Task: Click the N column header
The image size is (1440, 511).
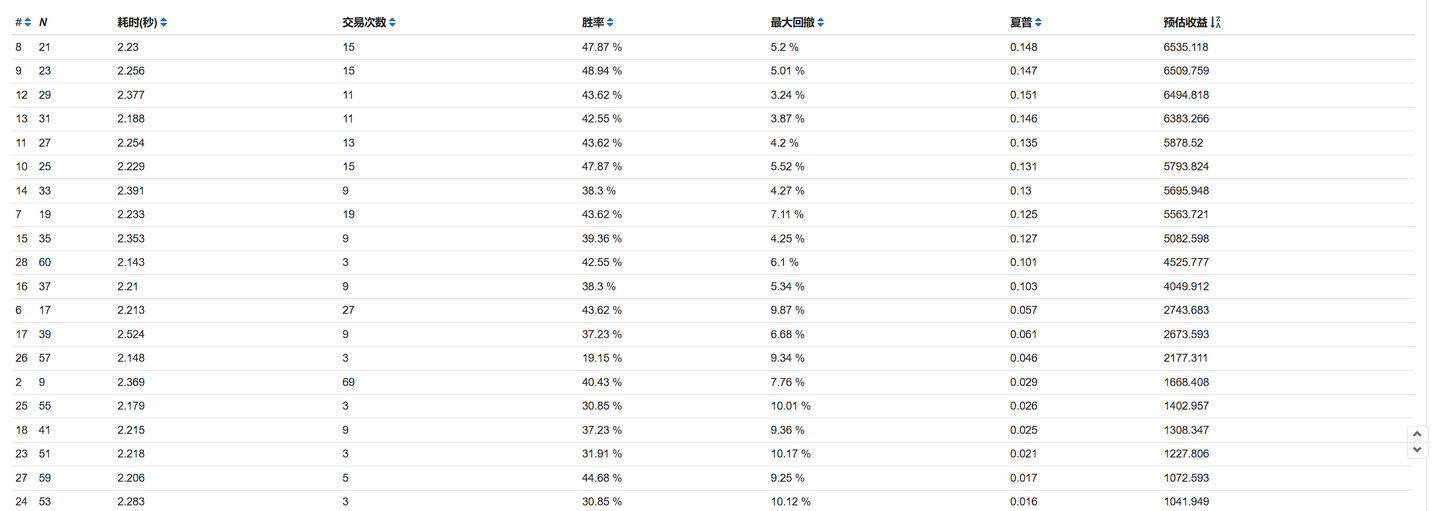Action: [43, 22]
